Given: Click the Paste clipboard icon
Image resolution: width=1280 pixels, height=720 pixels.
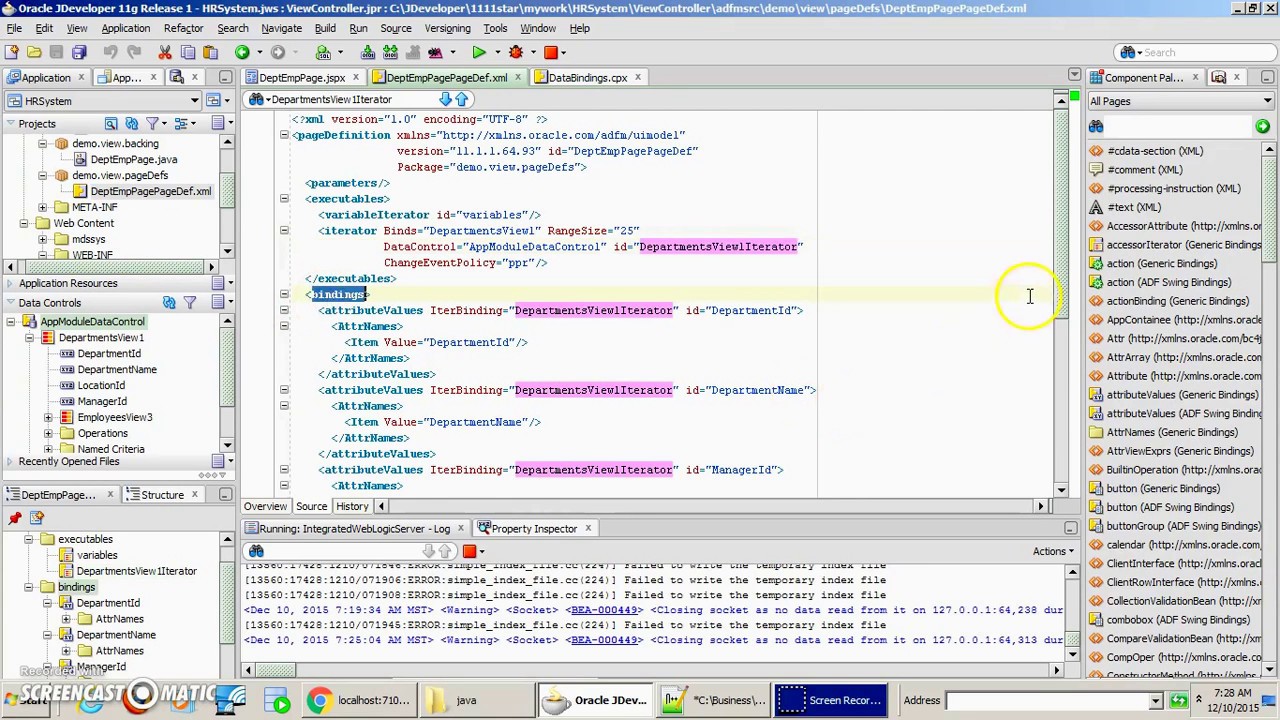Looking at the screenshot, I should point(210,52).
